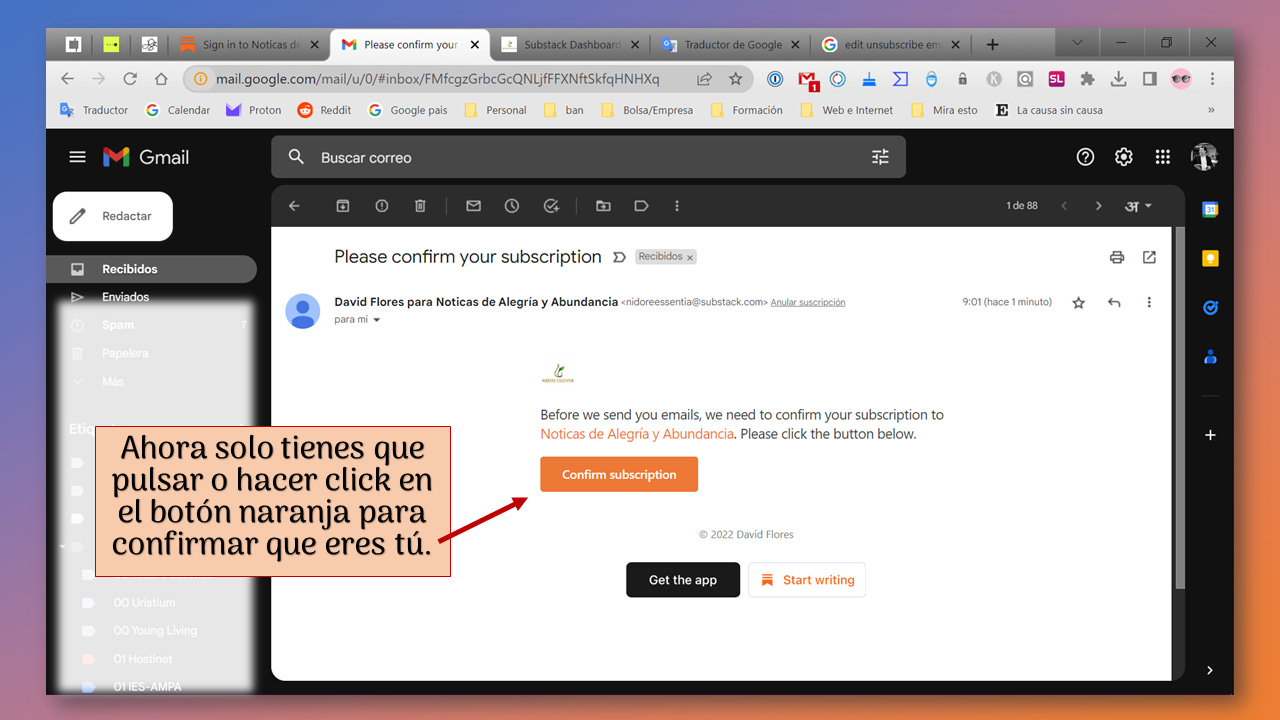Go to older message arrow

[x=1098, y=206]
